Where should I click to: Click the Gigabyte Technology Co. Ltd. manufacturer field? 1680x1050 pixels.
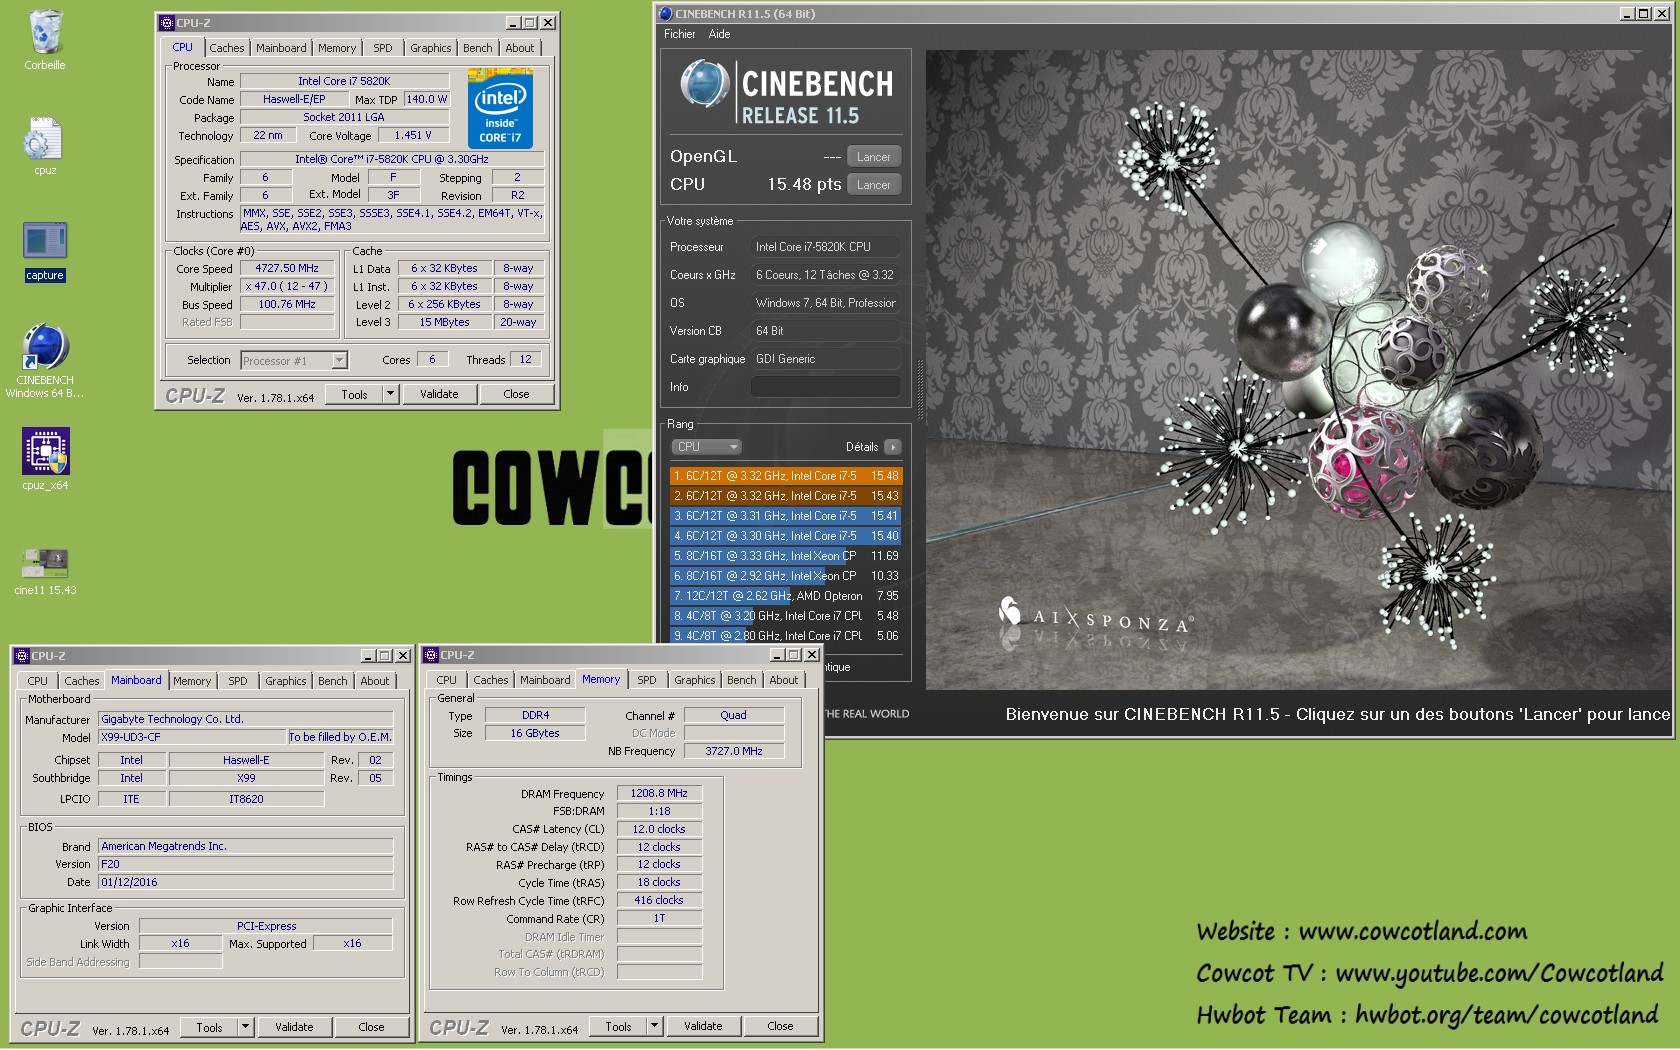tap(245, 719)
